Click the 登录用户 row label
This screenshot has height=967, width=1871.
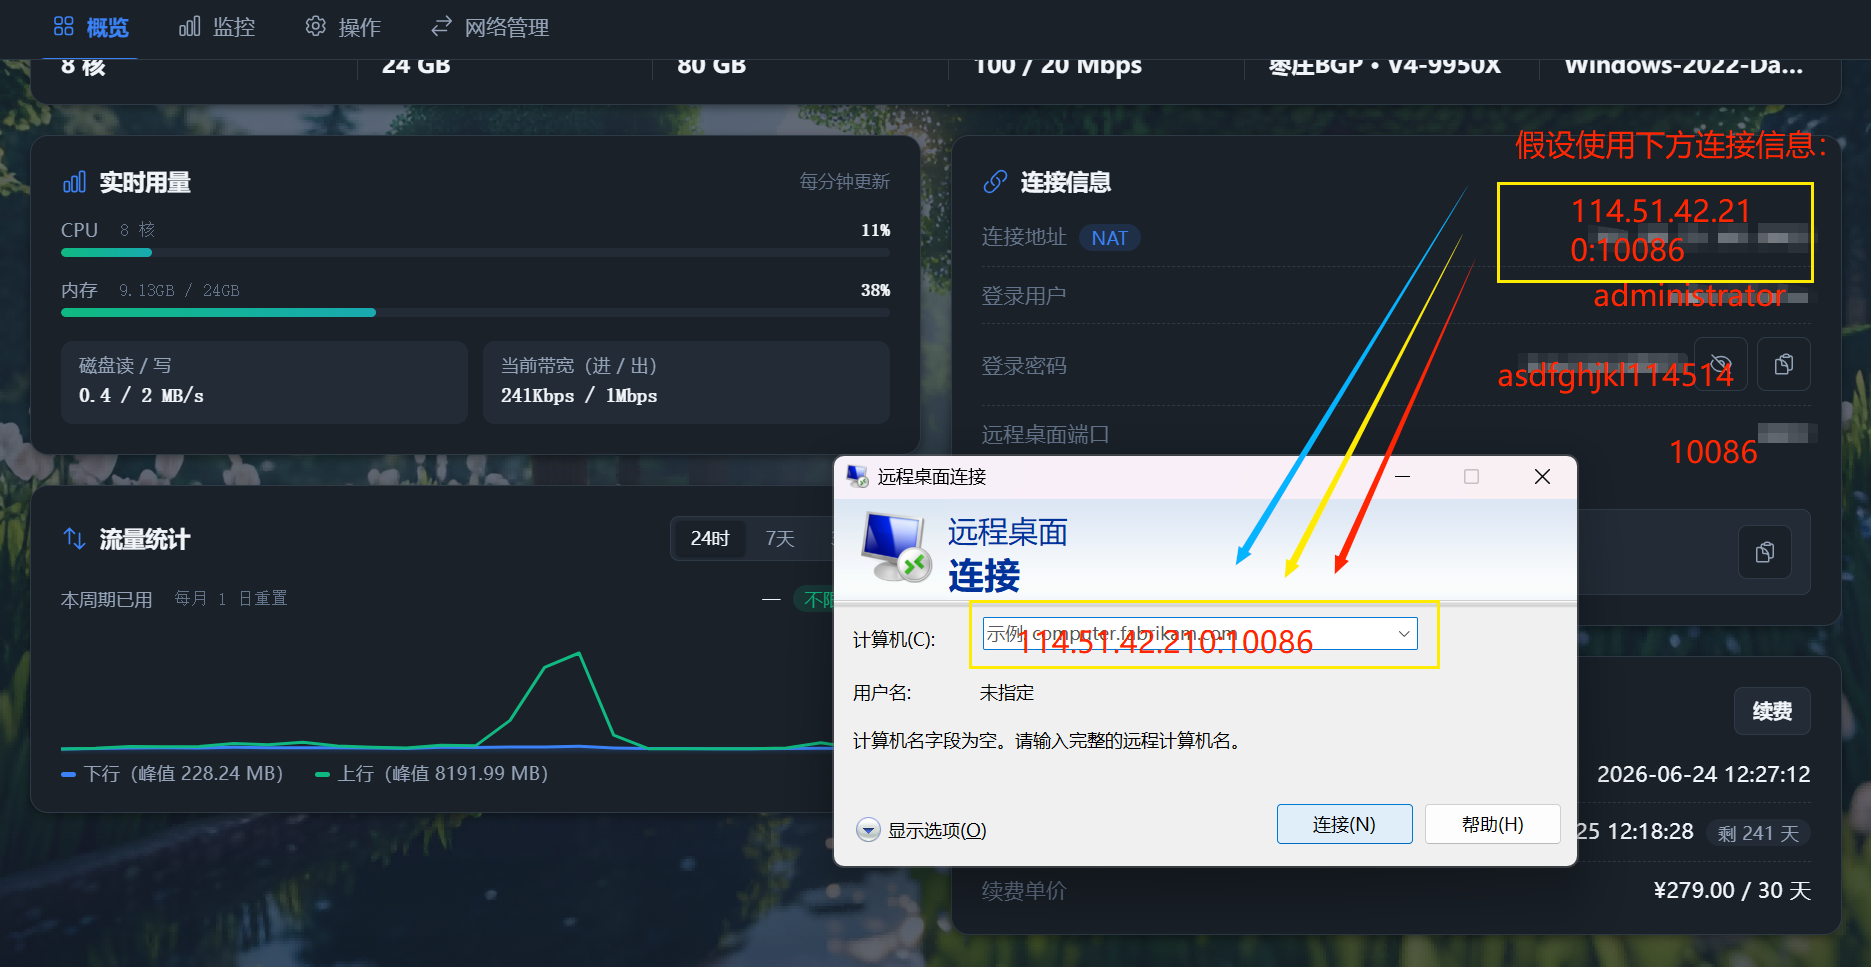point(1024,296)
